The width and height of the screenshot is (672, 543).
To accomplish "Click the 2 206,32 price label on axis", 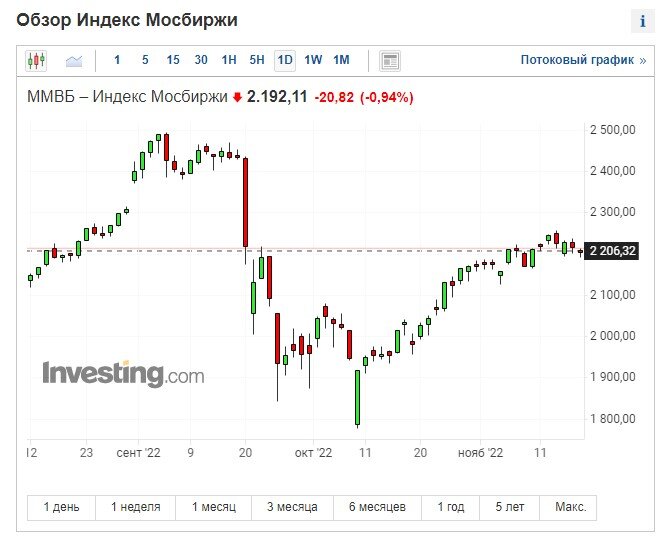I will pos(612,251).
